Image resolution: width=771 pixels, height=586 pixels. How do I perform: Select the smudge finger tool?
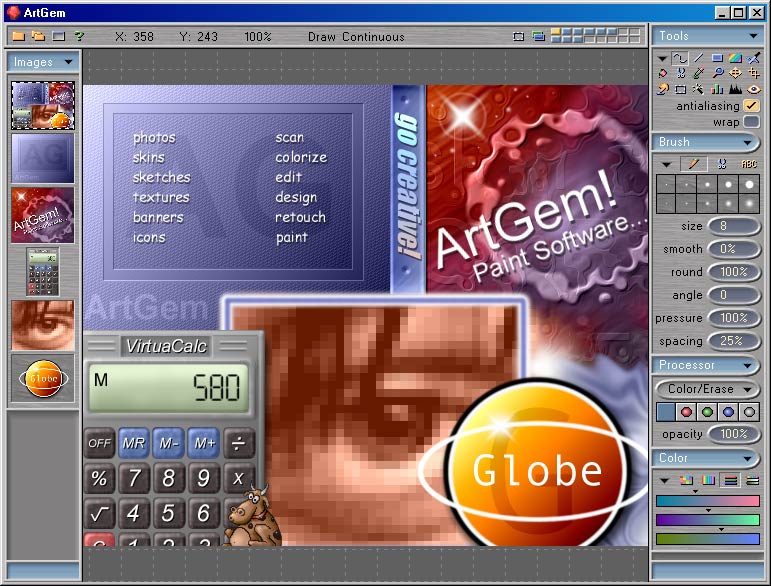(663, 89)
